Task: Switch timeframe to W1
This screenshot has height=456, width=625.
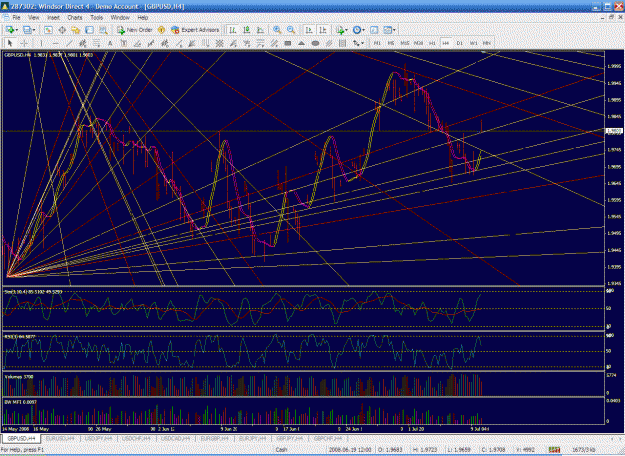Action: (x=473, y=43)
